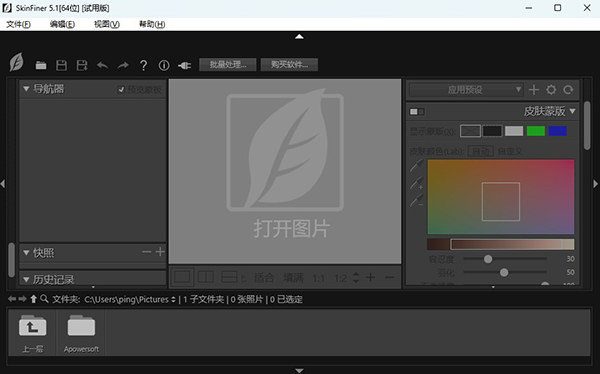Image resolution: width=600 pixels, height=374 pixels.
Task: Toggle the 皮肤蒙版 on/off switch
Action: [417, 112]
